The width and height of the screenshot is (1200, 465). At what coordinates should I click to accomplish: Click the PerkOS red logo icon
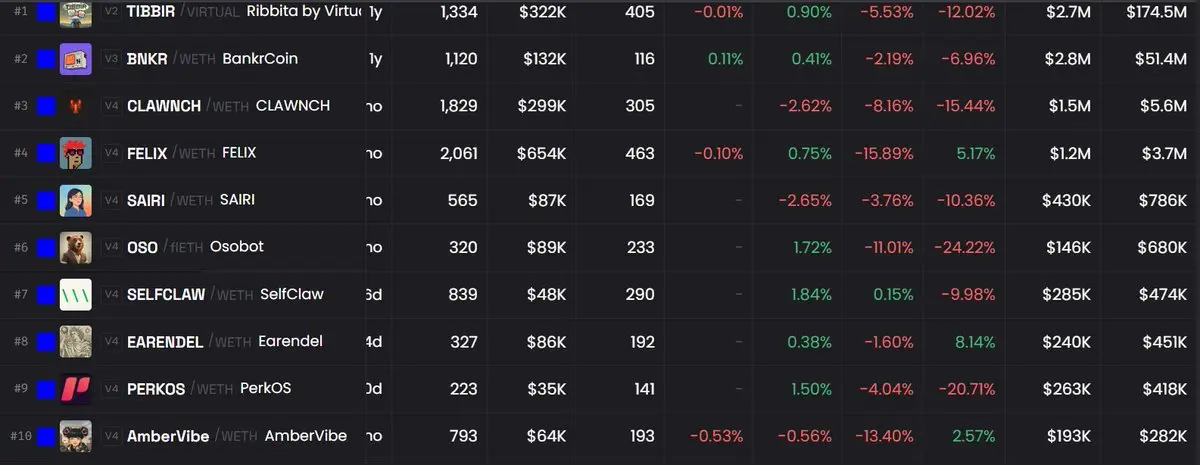76,388
